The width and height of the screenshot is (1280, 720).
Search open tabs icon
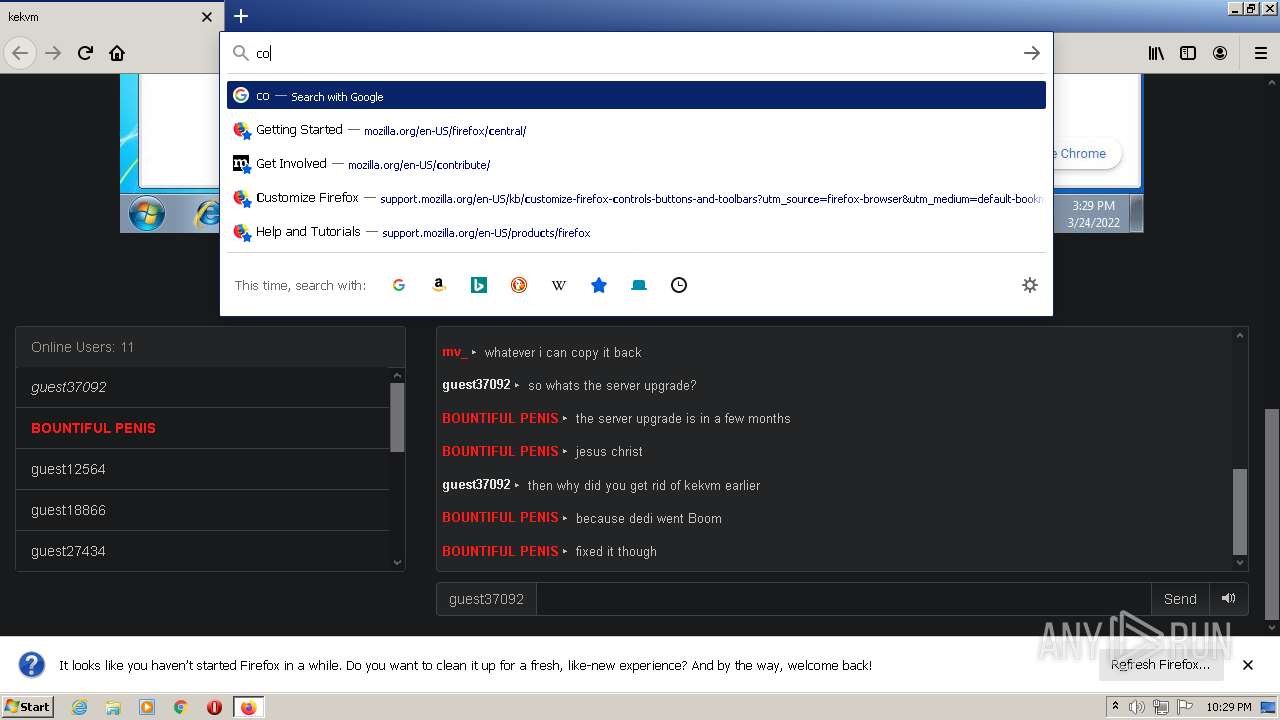point(638,285)
